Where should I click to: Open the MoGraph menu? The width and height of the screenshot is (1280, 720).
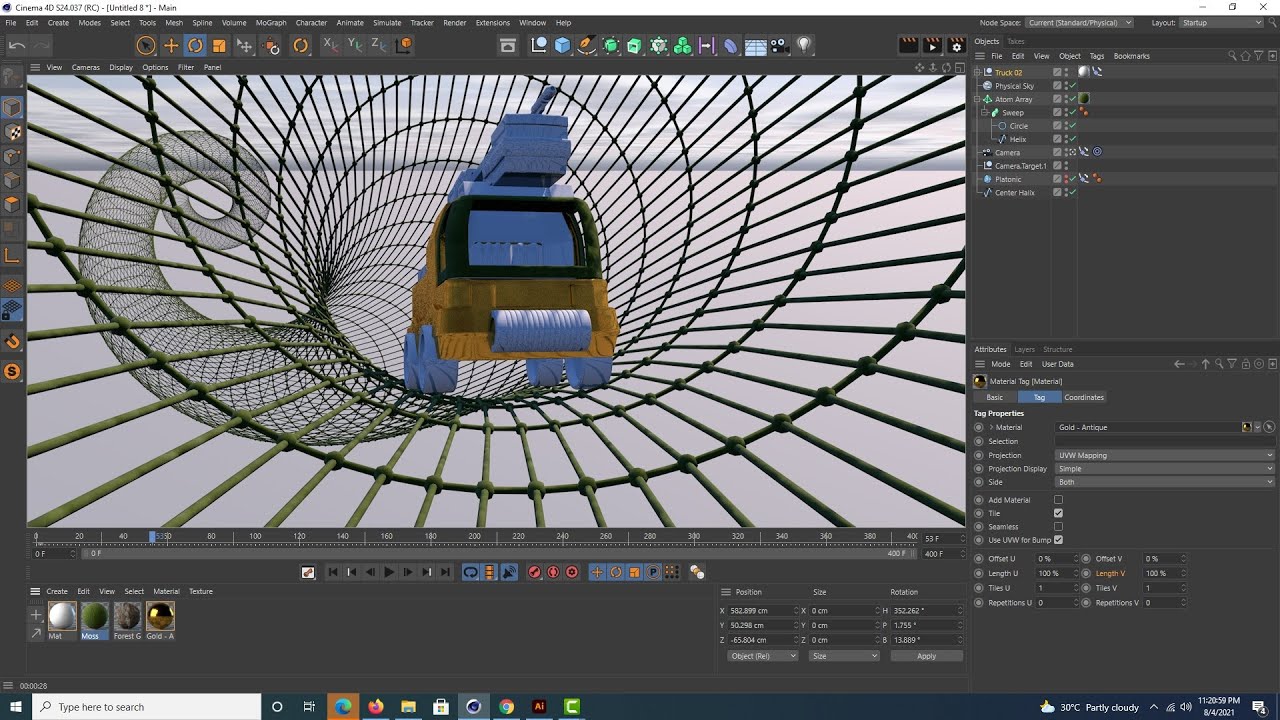click(x=270, y=22)
